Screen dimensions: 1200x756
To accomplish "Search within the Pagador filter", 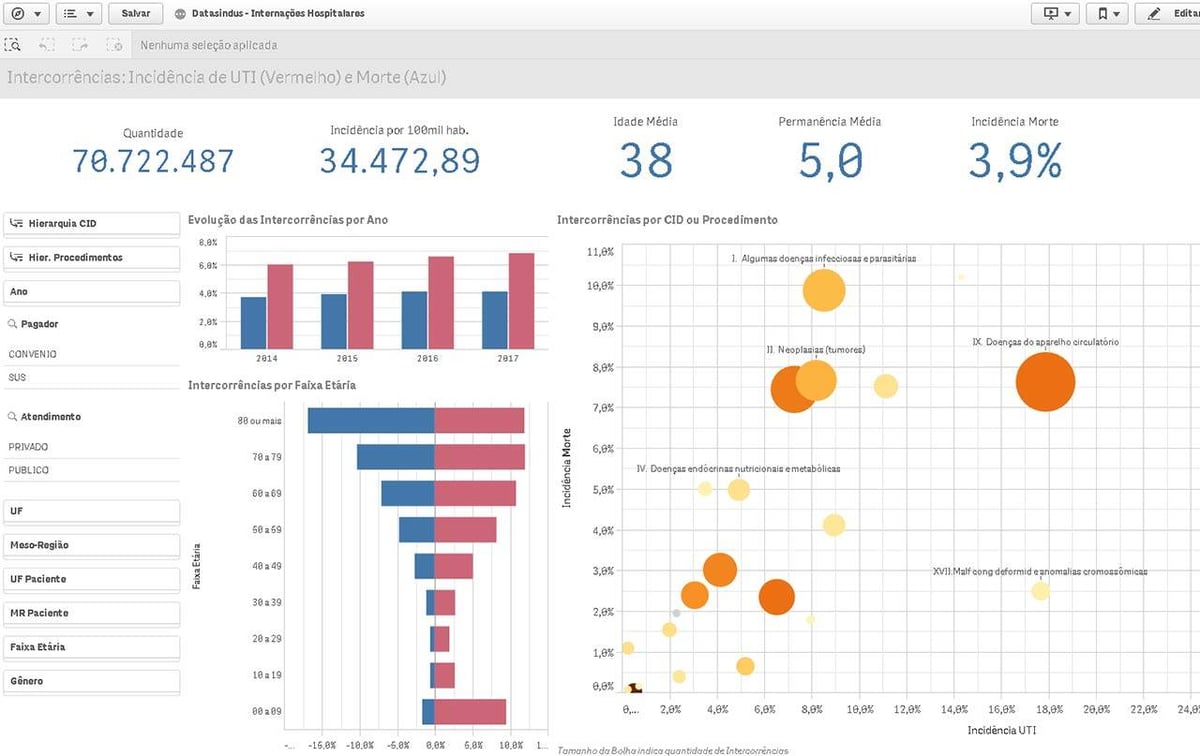I will (x=12, y=325).
